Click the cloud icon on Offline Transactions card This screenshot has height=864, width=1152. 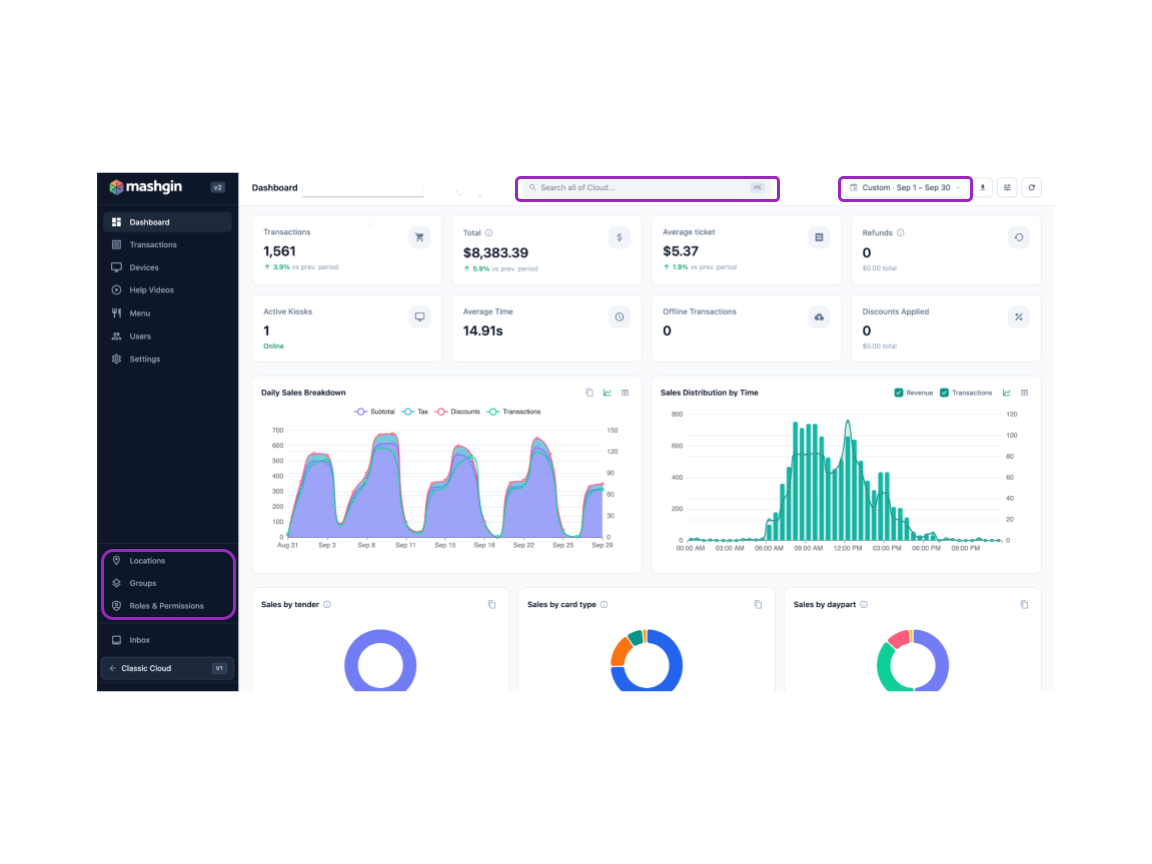pos(819,317)
